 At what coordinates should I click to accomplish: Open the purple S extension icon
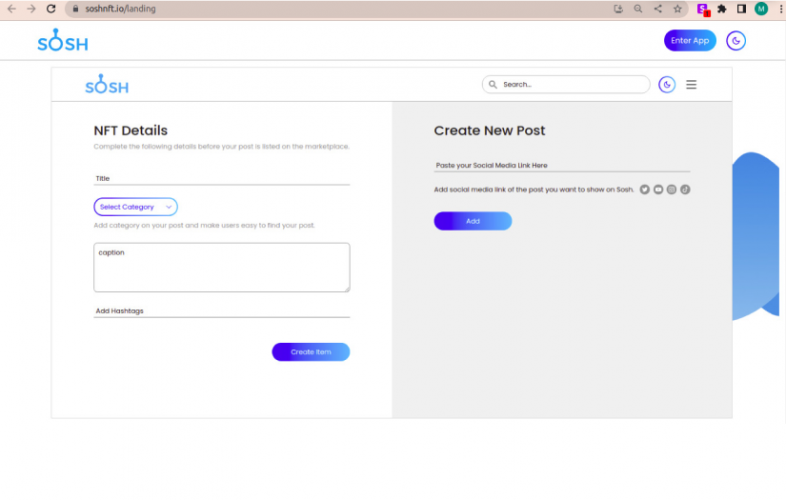pos(703,9)
